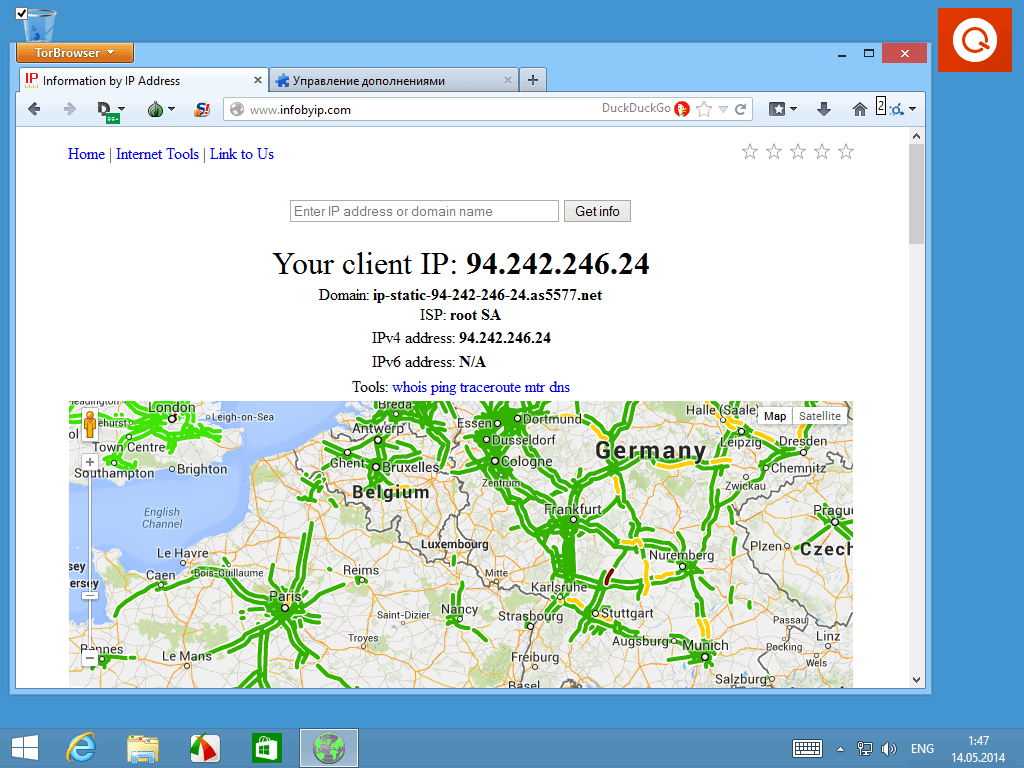The height and width of the screenshot is (768, 1024).
Task: Open the mtr tool link
Action: [534, 387]
